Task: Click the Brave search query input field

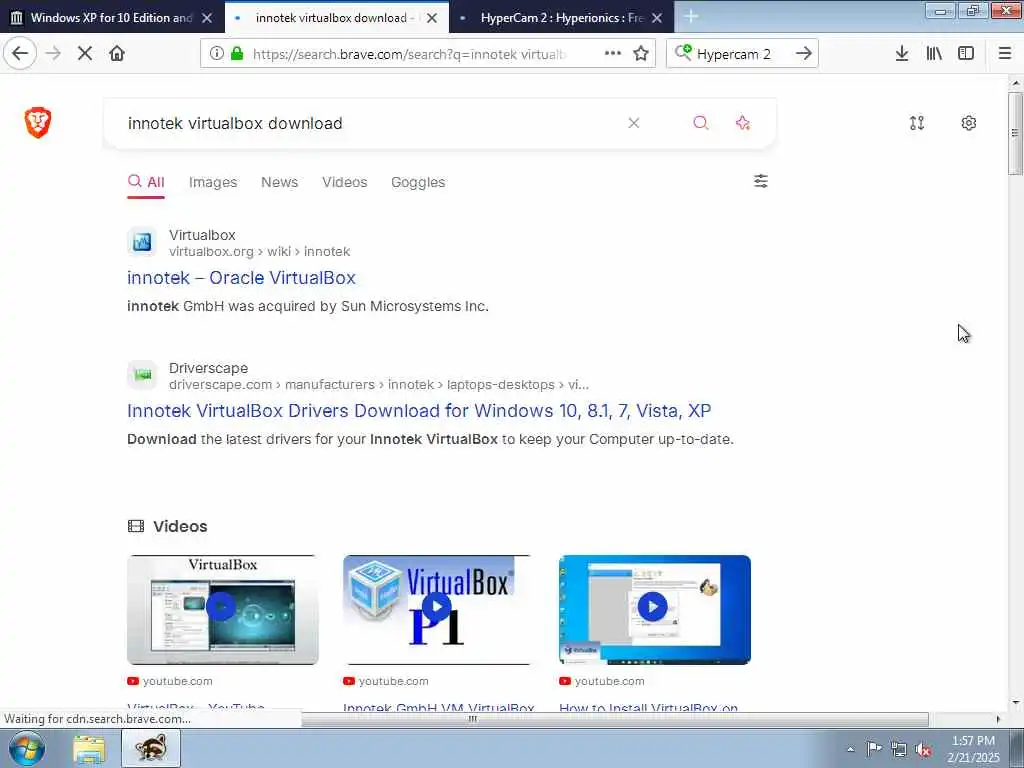Action: click(366, 123)
